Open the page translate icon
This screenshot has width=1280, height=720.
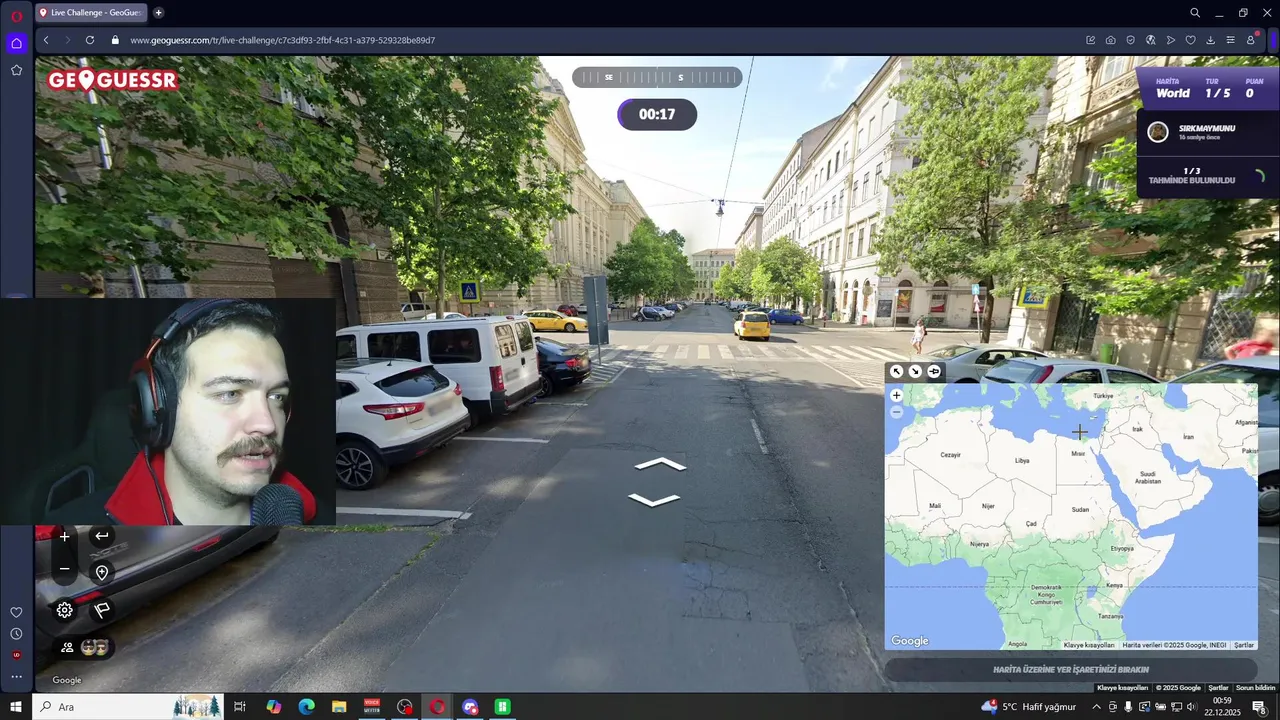[x=1150, y=40]
